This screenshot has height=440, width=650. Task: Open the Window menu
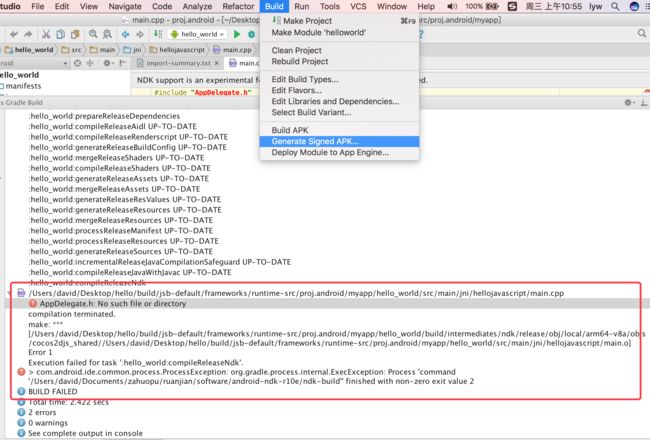(392, 6)
